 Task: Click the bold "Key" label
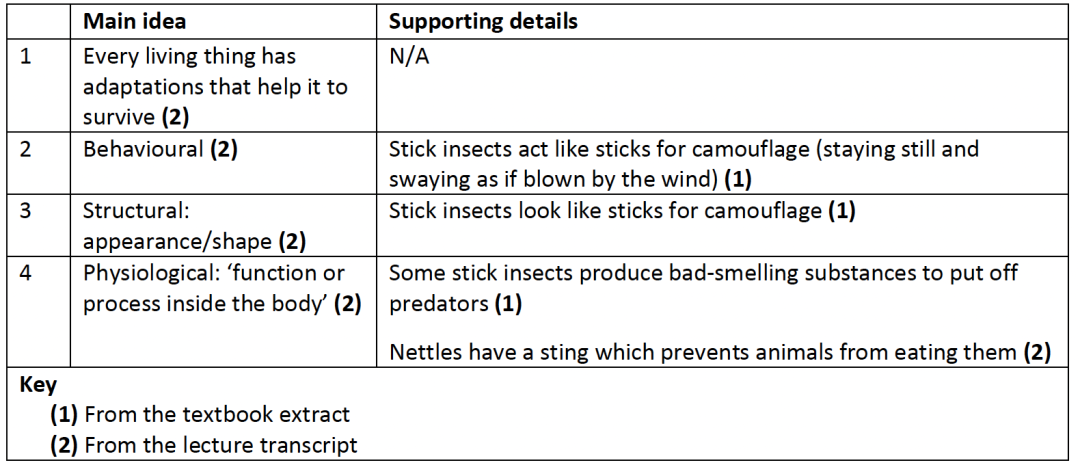(x=38, y=384)
